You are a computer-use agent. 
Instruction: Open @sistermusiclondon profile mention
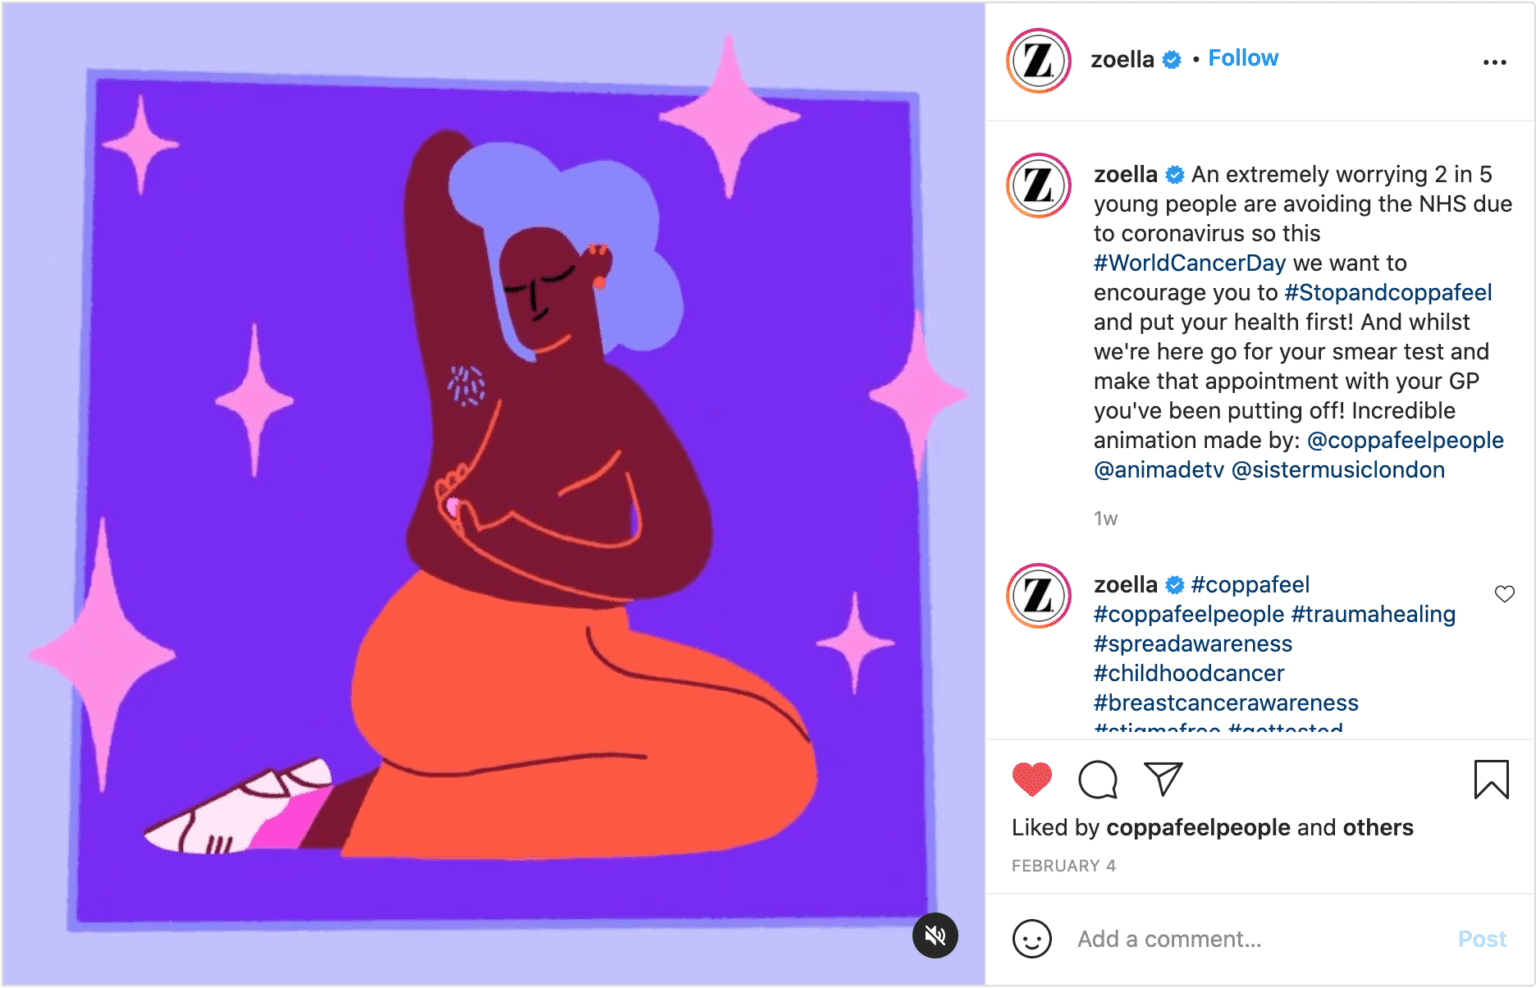(1338, 470)
